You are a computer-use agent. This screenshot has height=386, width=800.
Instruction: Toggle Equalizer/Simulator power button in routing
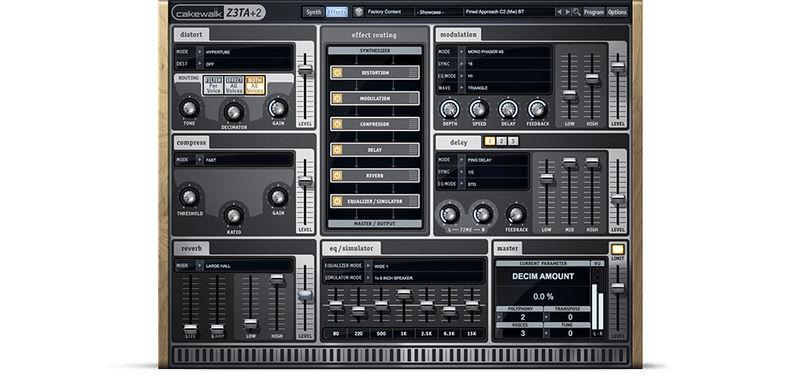[337, 201]
